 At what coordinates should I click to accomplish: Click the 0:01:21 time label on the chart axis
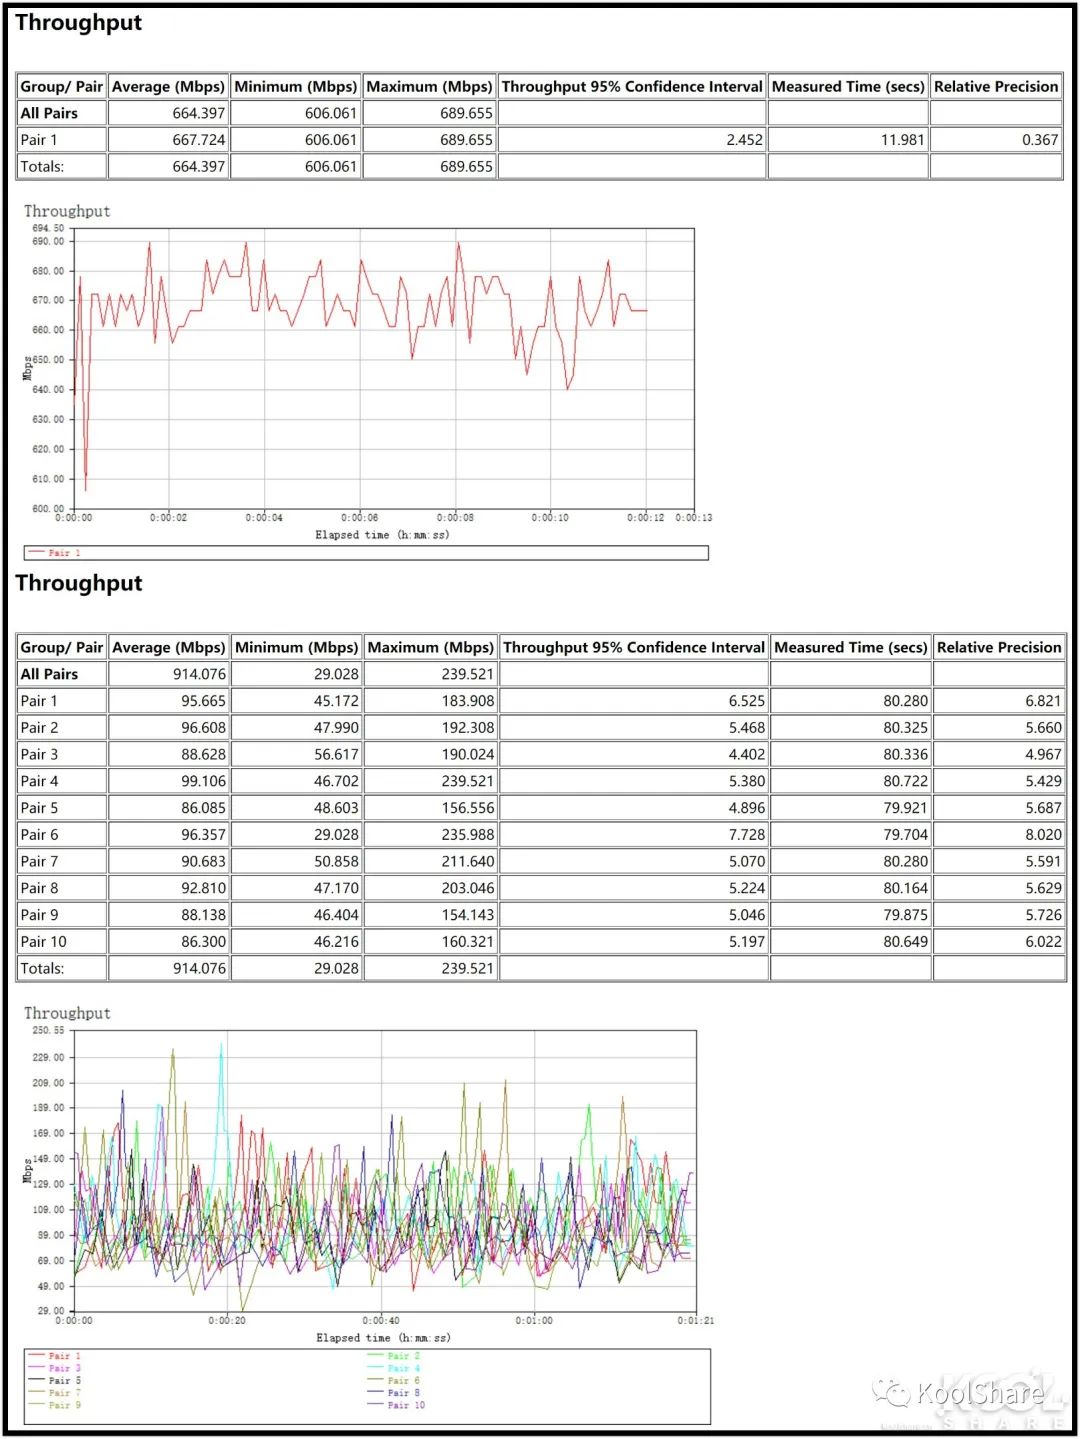pyautogui.click(x=695, y=1321)
